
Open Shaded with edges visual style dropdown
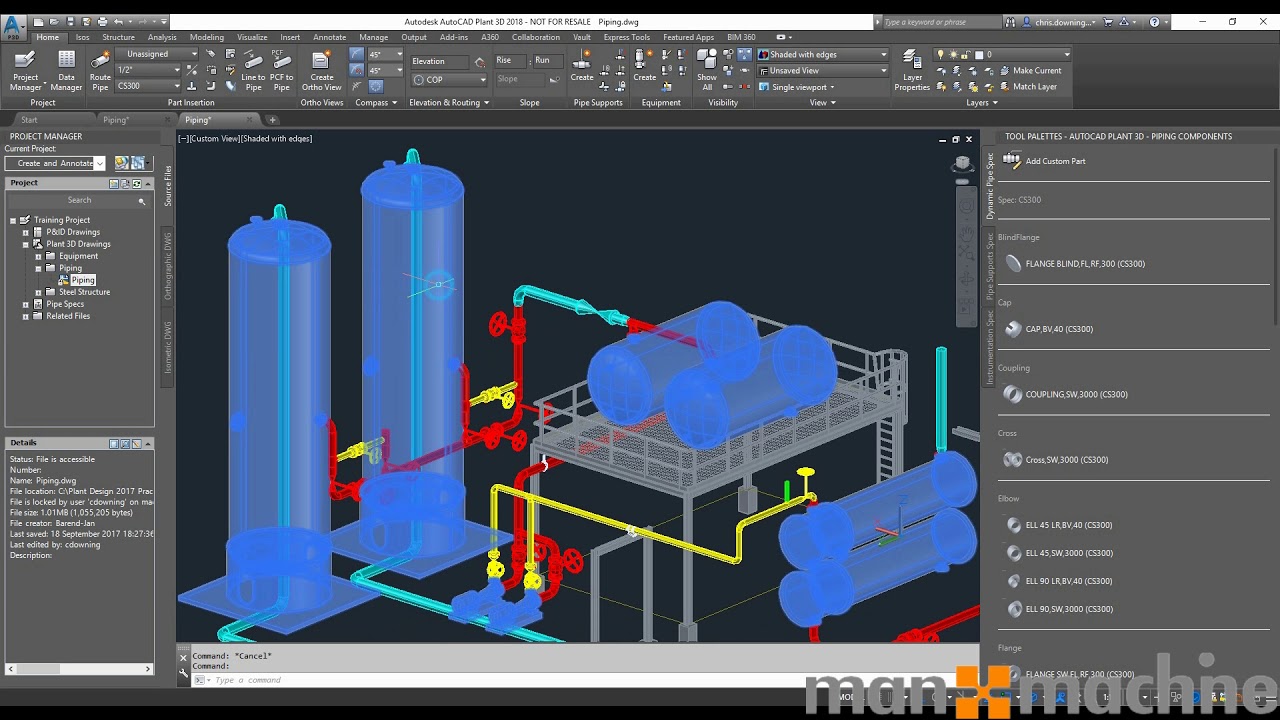822,54
